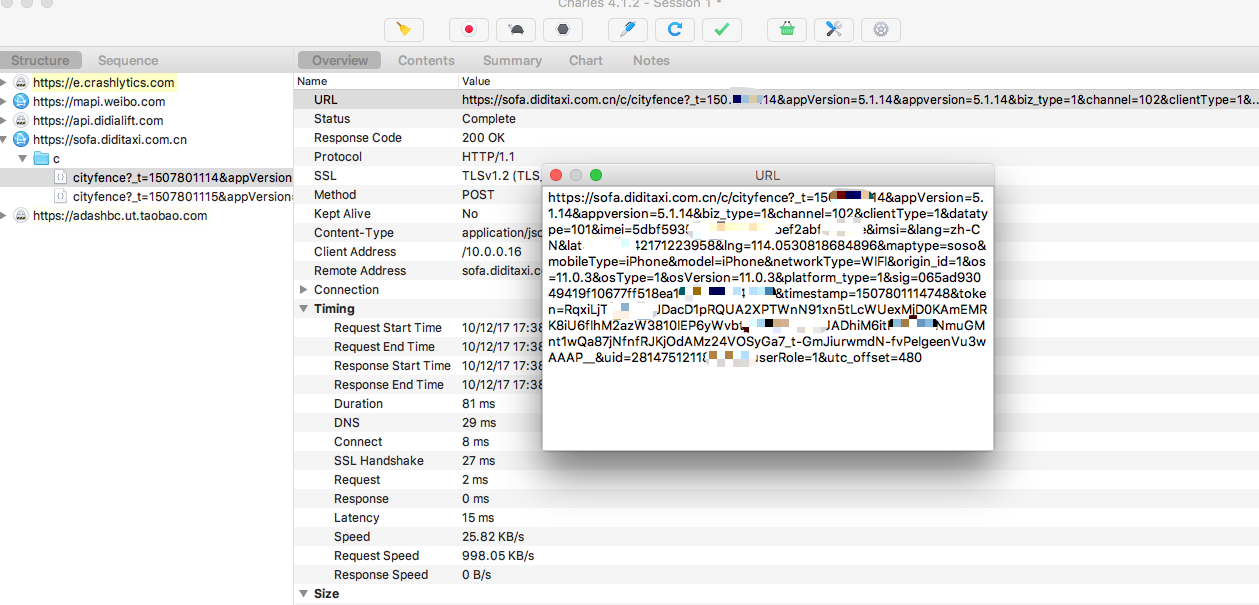Click the green checkmark Validate icon
The width and height of the screenshot is (1259, 605).
721,30
